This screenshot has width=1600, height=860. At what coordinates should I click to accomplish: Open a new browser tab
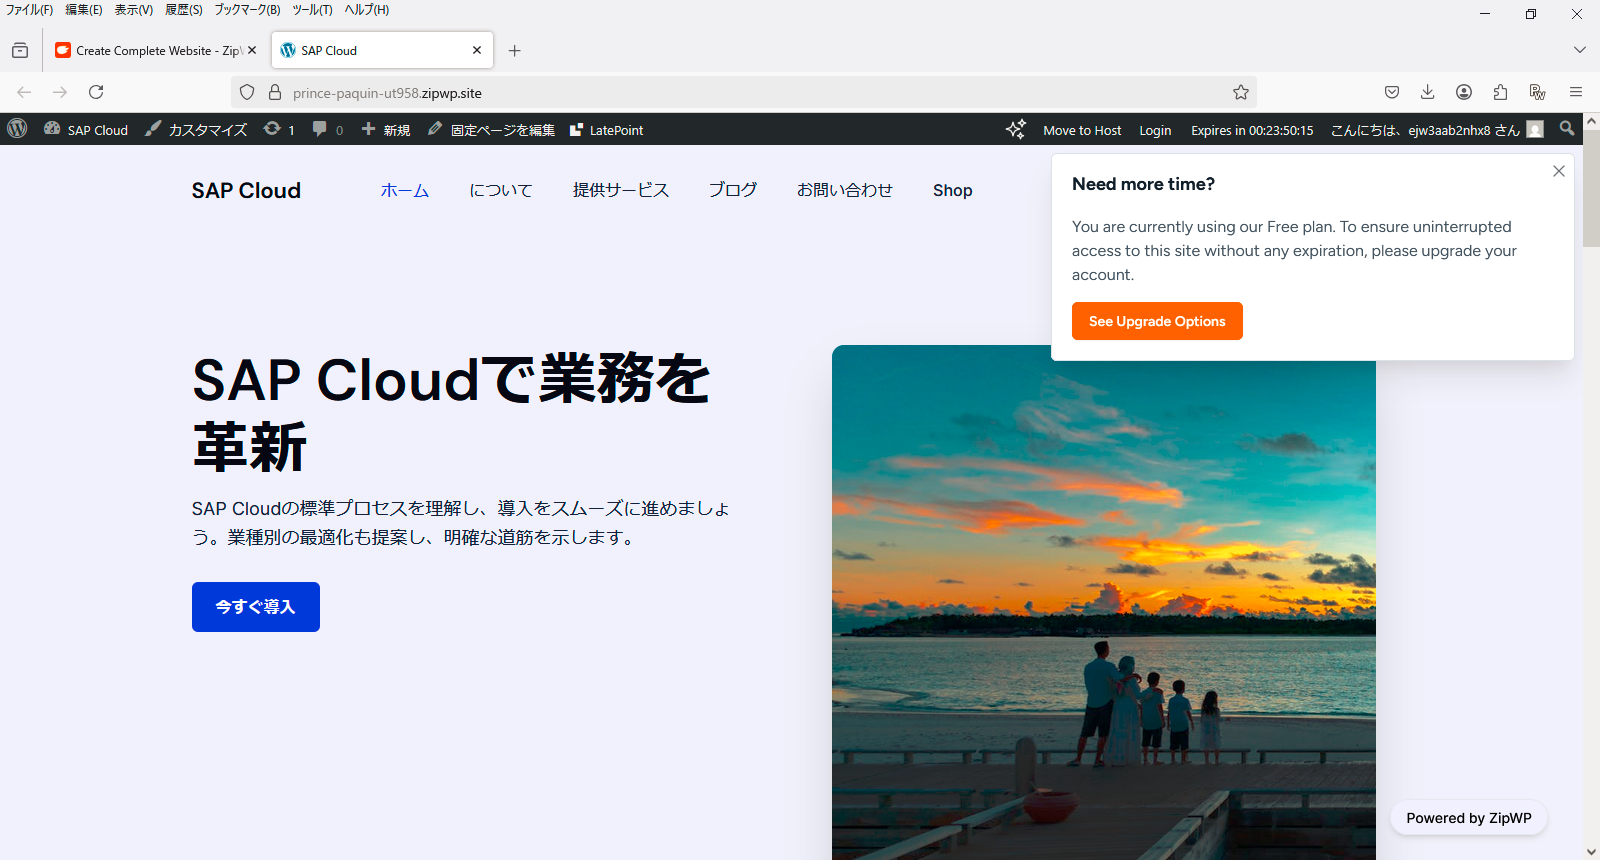click(x=515, y=50)
